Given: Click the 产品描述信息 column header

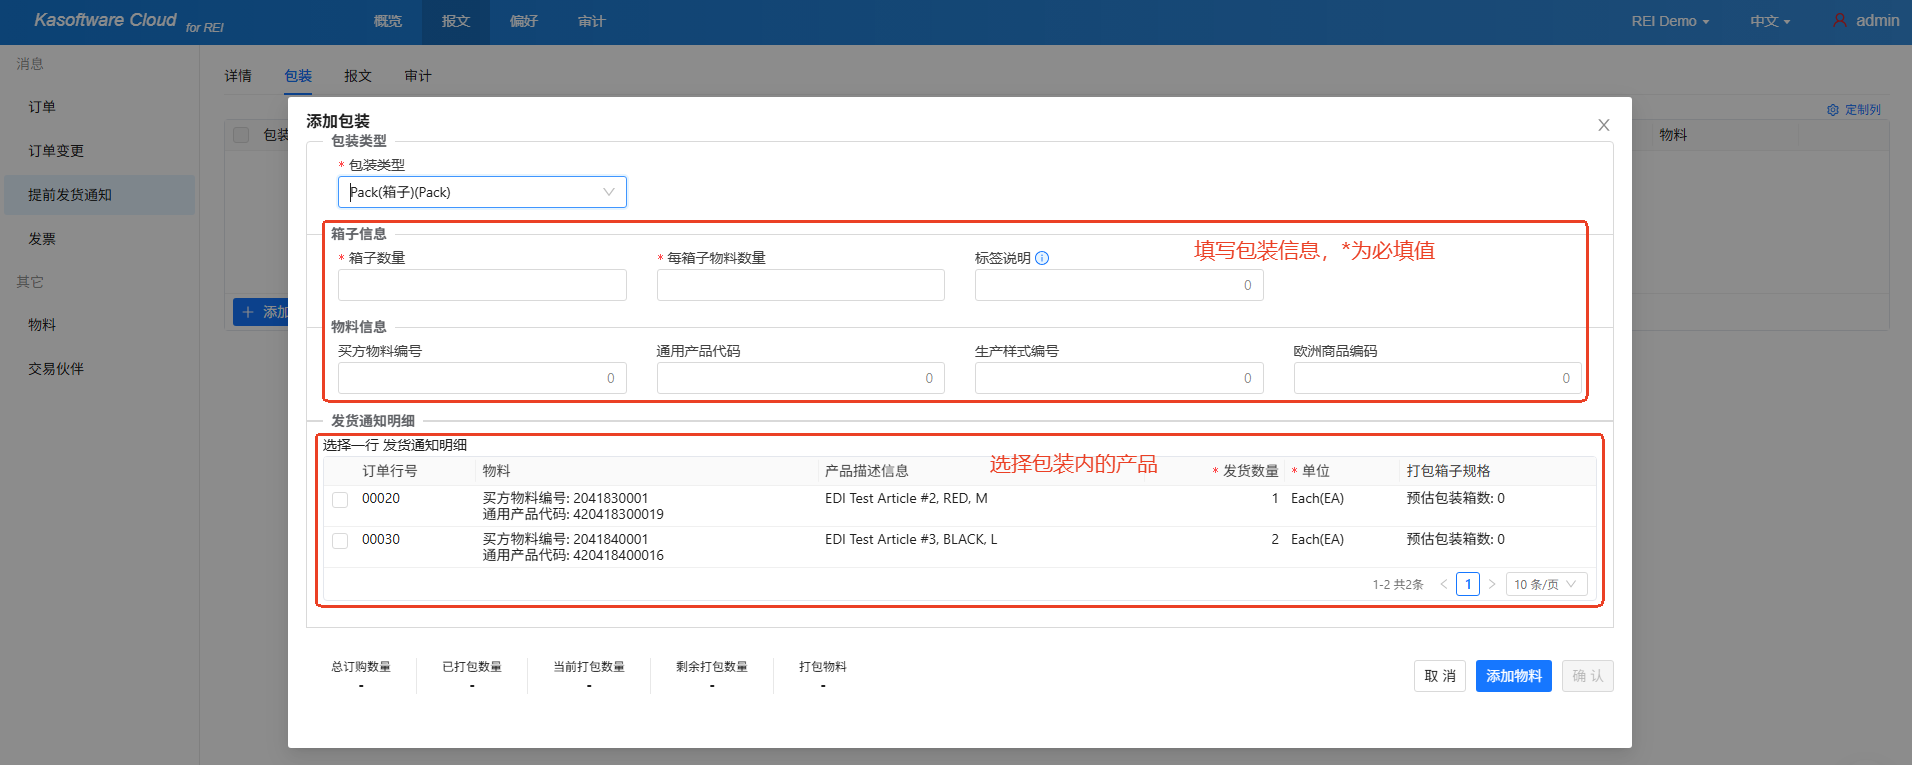Looking at the screenshot, I should (867, 471).
